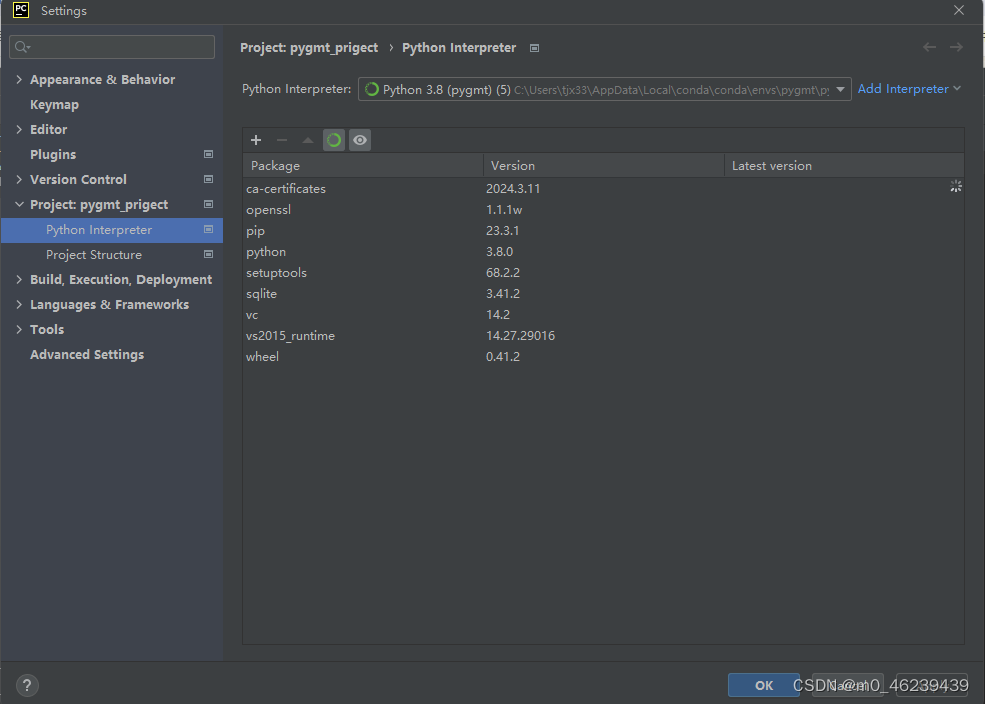The image size is (985, 704).
Task: Expand Appearance & Behavior section
Action: 19,79
